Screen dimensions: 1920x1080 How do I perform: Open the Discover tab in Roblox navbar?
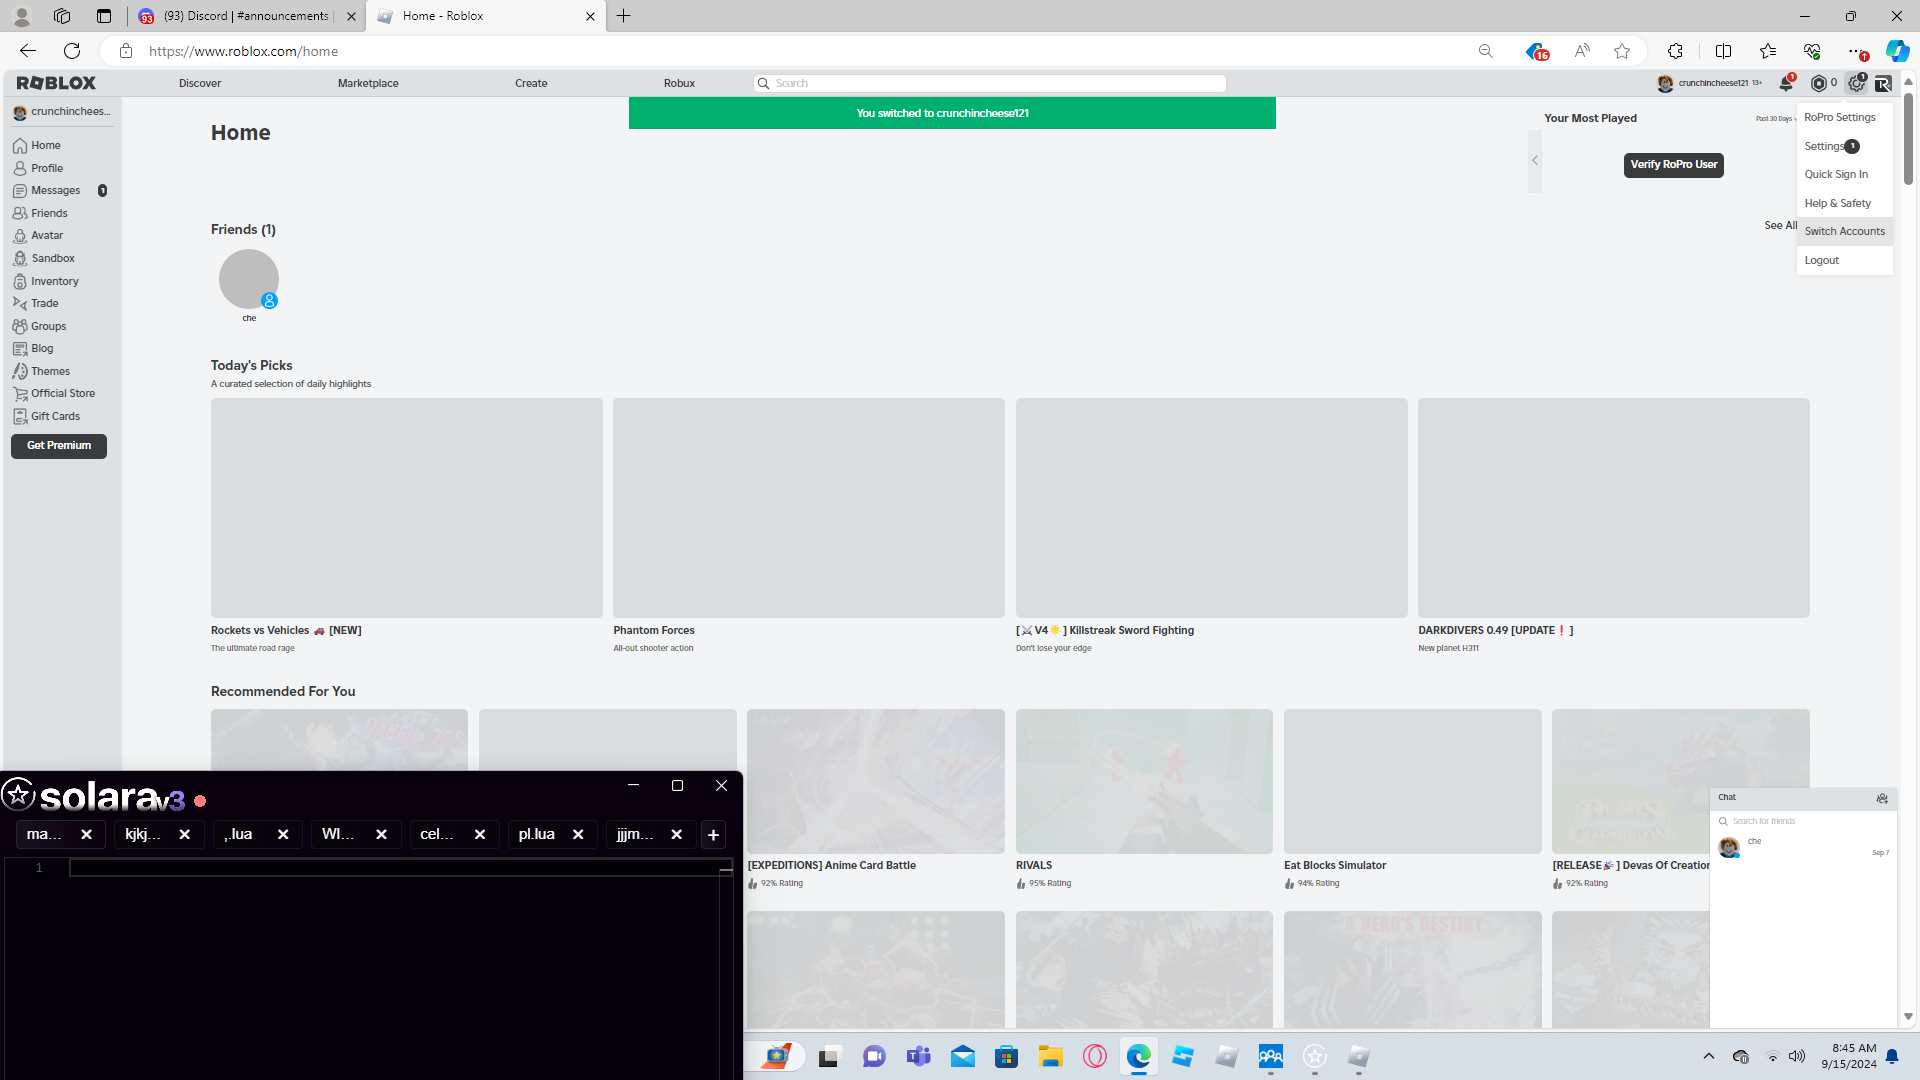point(200,83)
